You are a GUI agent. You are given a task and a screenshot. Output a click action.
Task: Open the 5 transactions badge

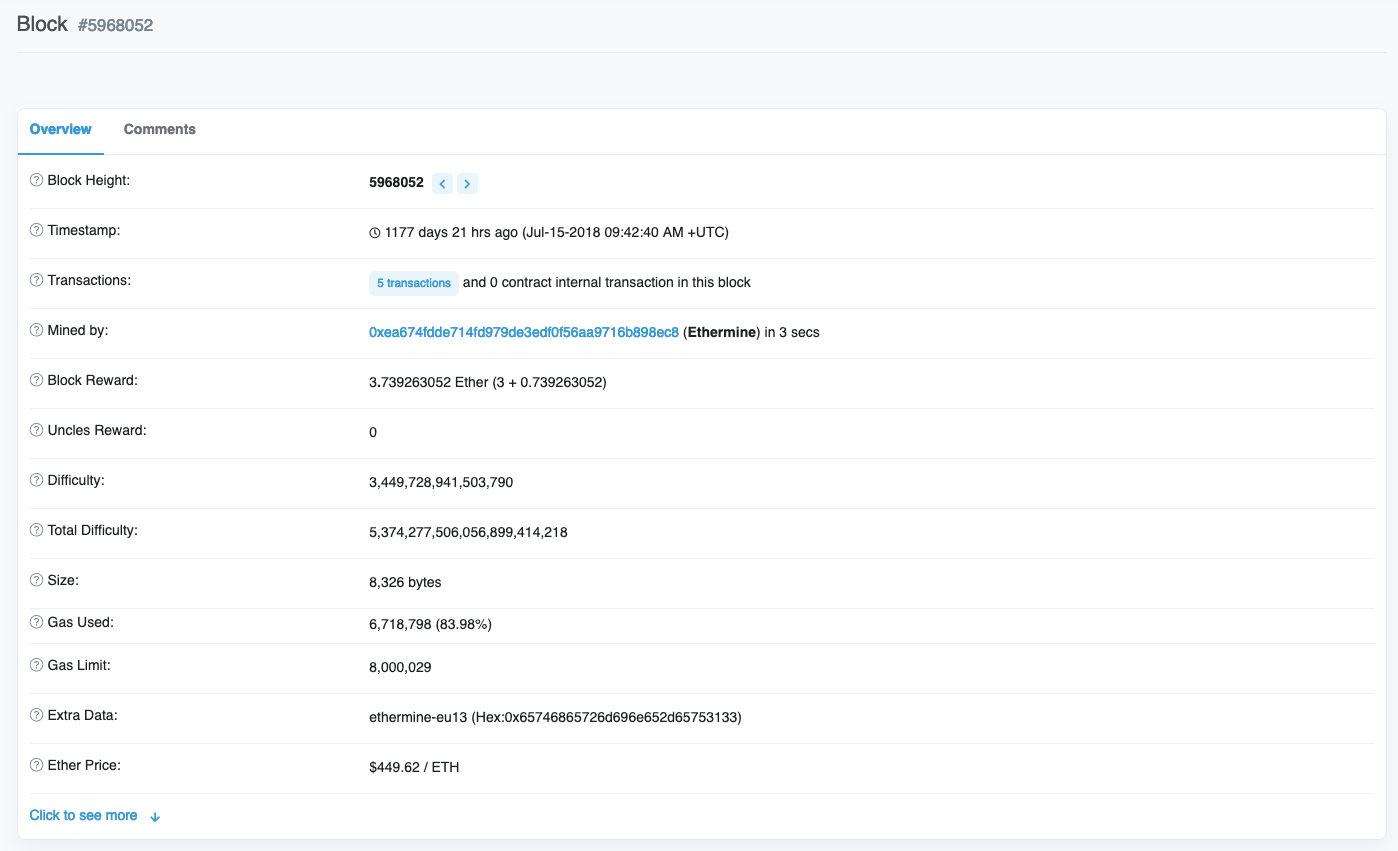click(414, 283)
